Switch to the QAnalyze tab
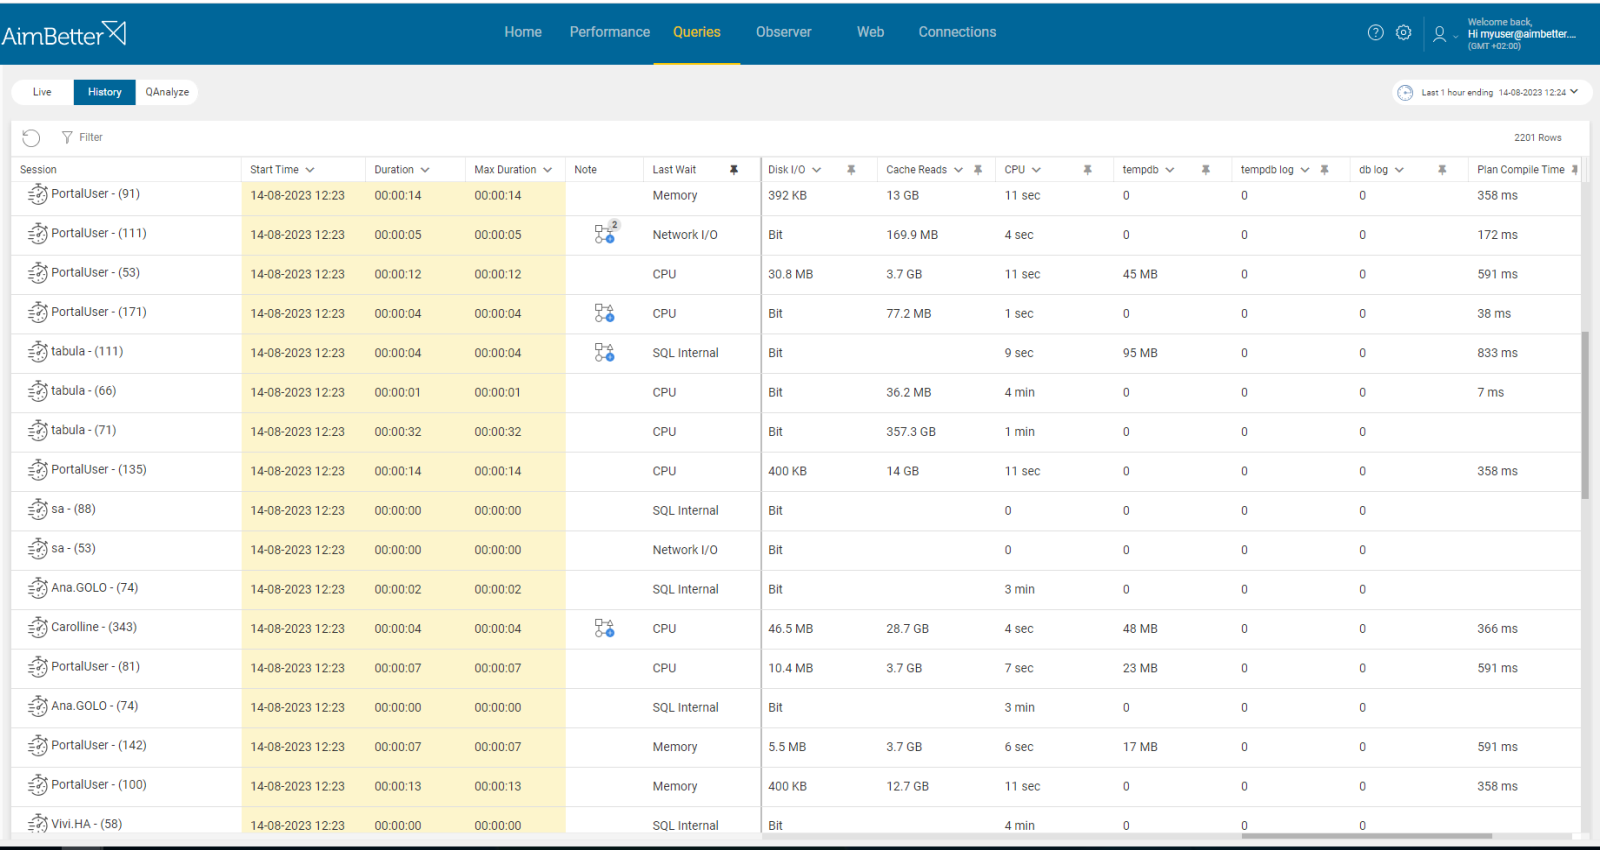 (x=167, y=92)
